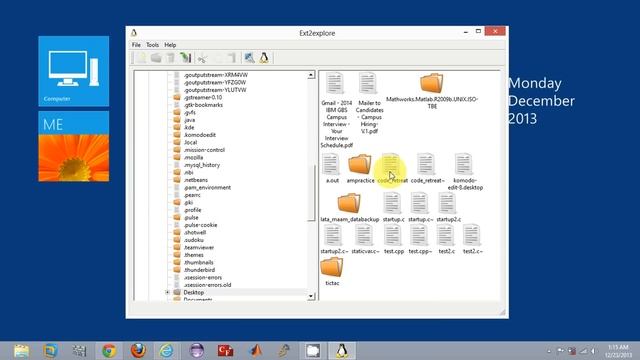
Task: Select the Gmail IBM GBS Interview Schedule.pdf file
Action: pyautogui.click(x=336, y=110)
